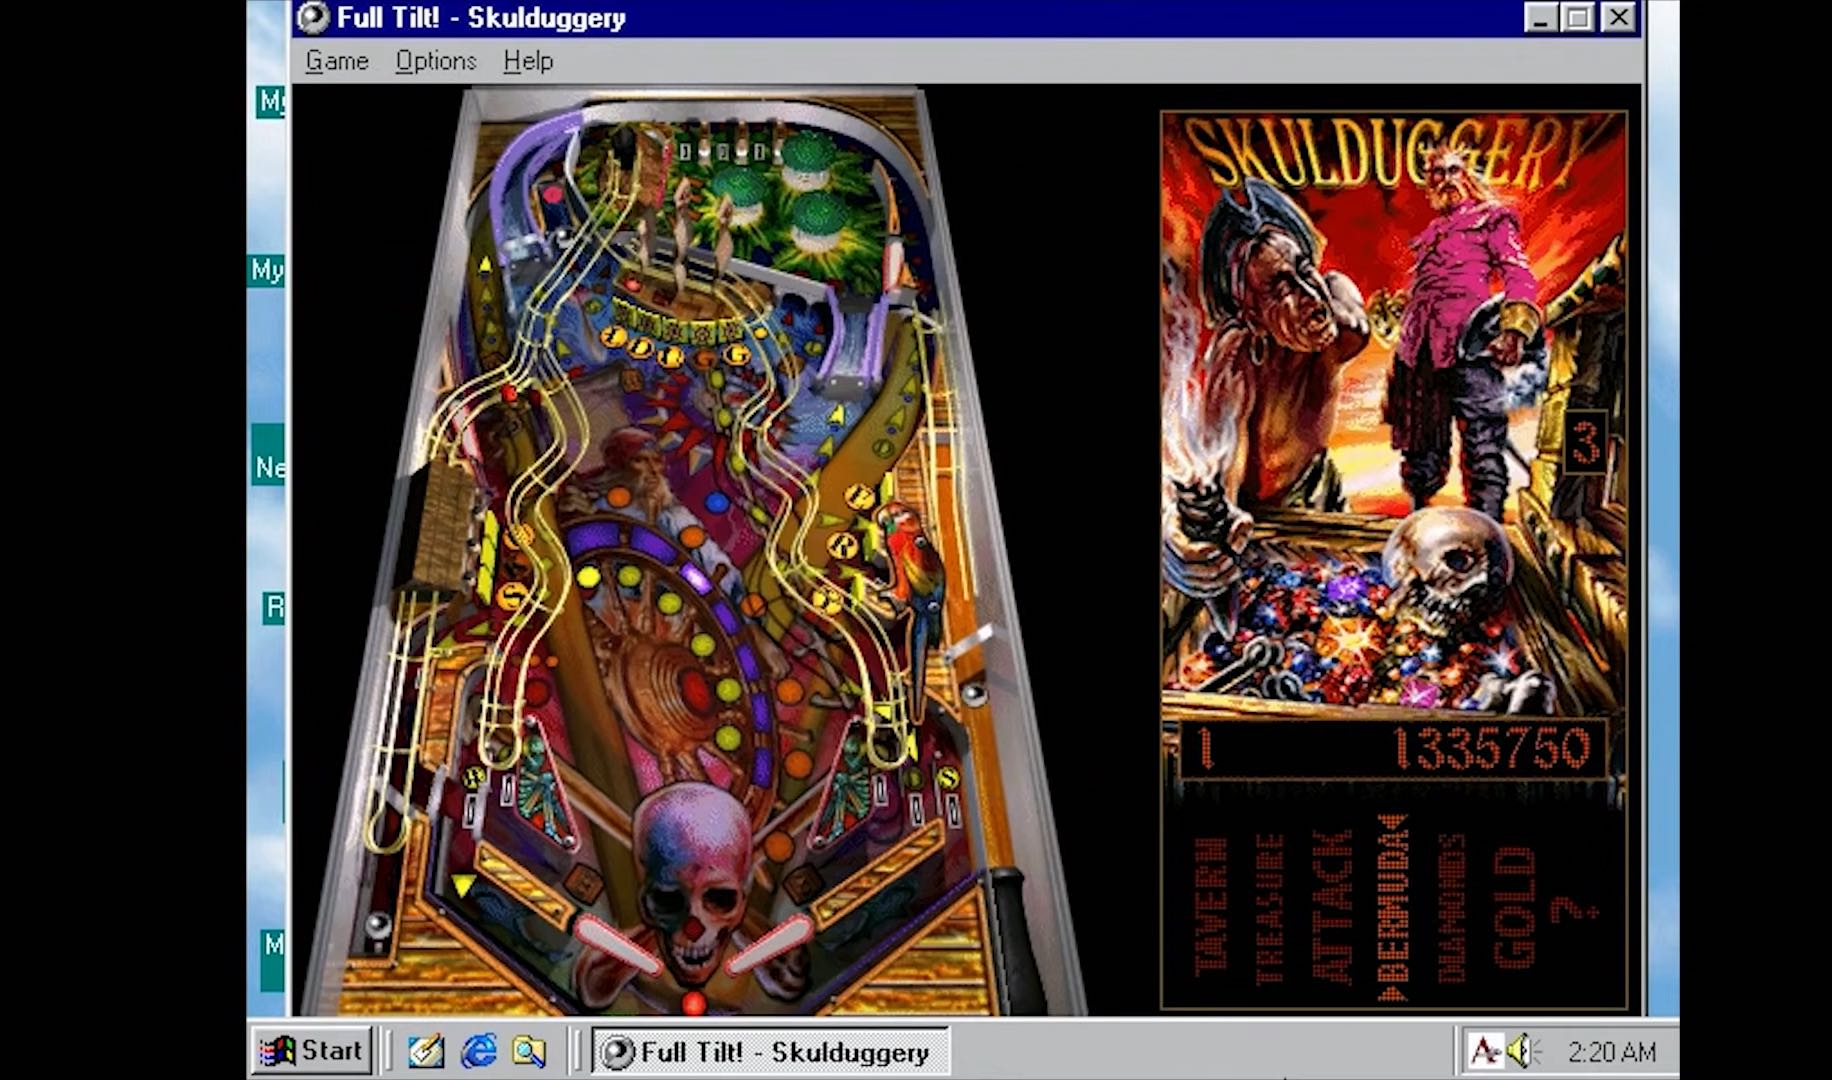Click the DIAMONDS mode label

coord(1450,908)
